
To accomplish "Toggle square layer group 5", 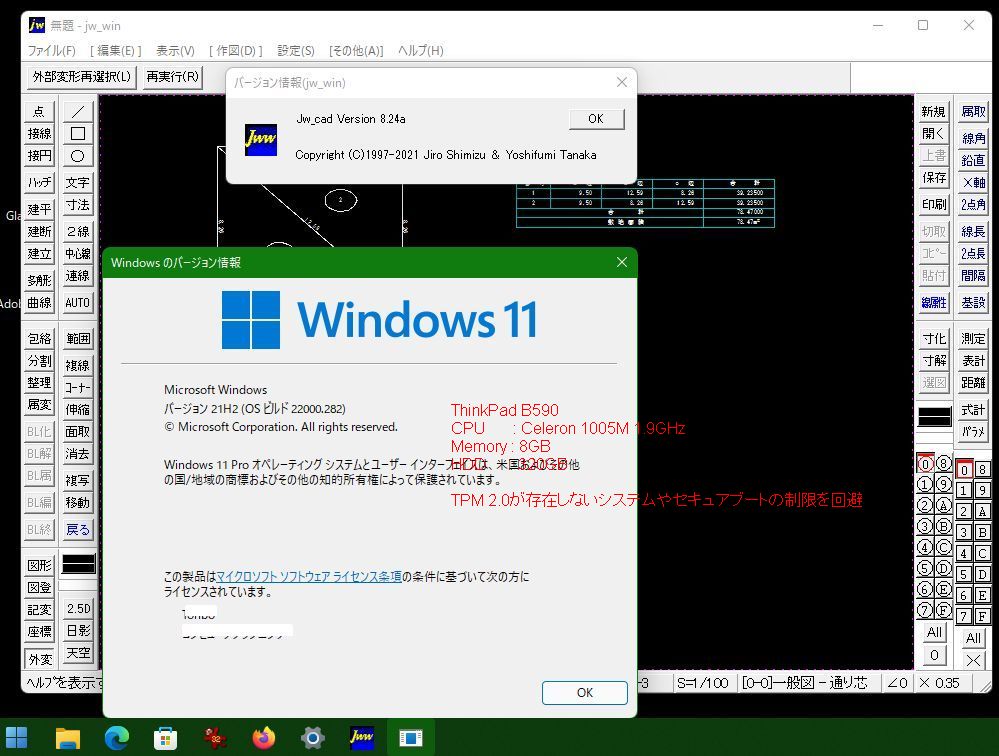I will [x=964, y=574].
